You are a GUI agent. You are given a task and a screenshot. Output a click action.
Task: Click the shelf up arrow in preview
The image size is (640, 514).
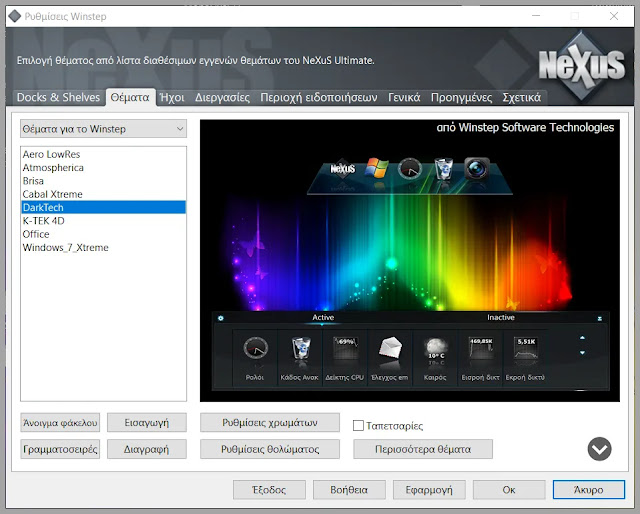(582, 338)
